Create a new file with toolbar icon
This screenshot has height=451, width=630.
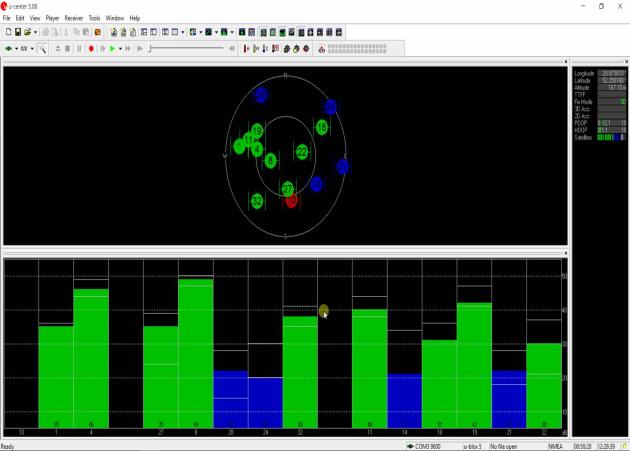tap(8, 32)
